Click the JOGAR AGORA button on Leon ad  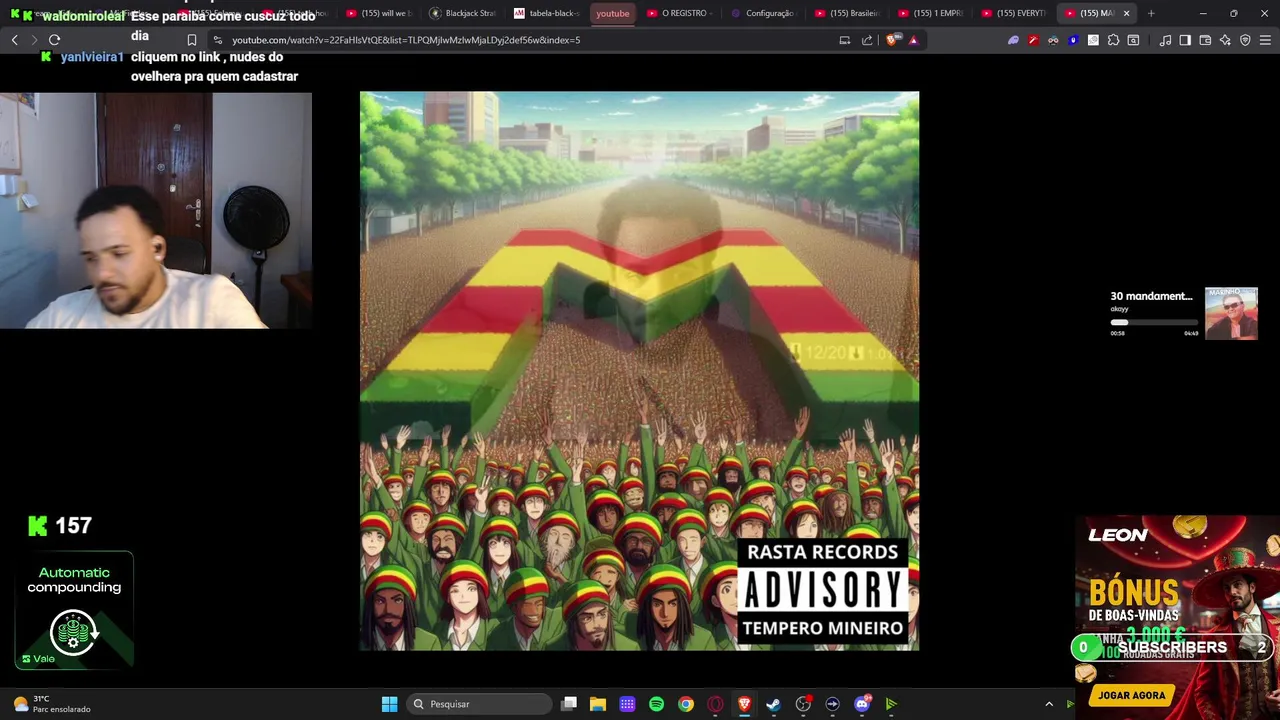pos(1131,695)
